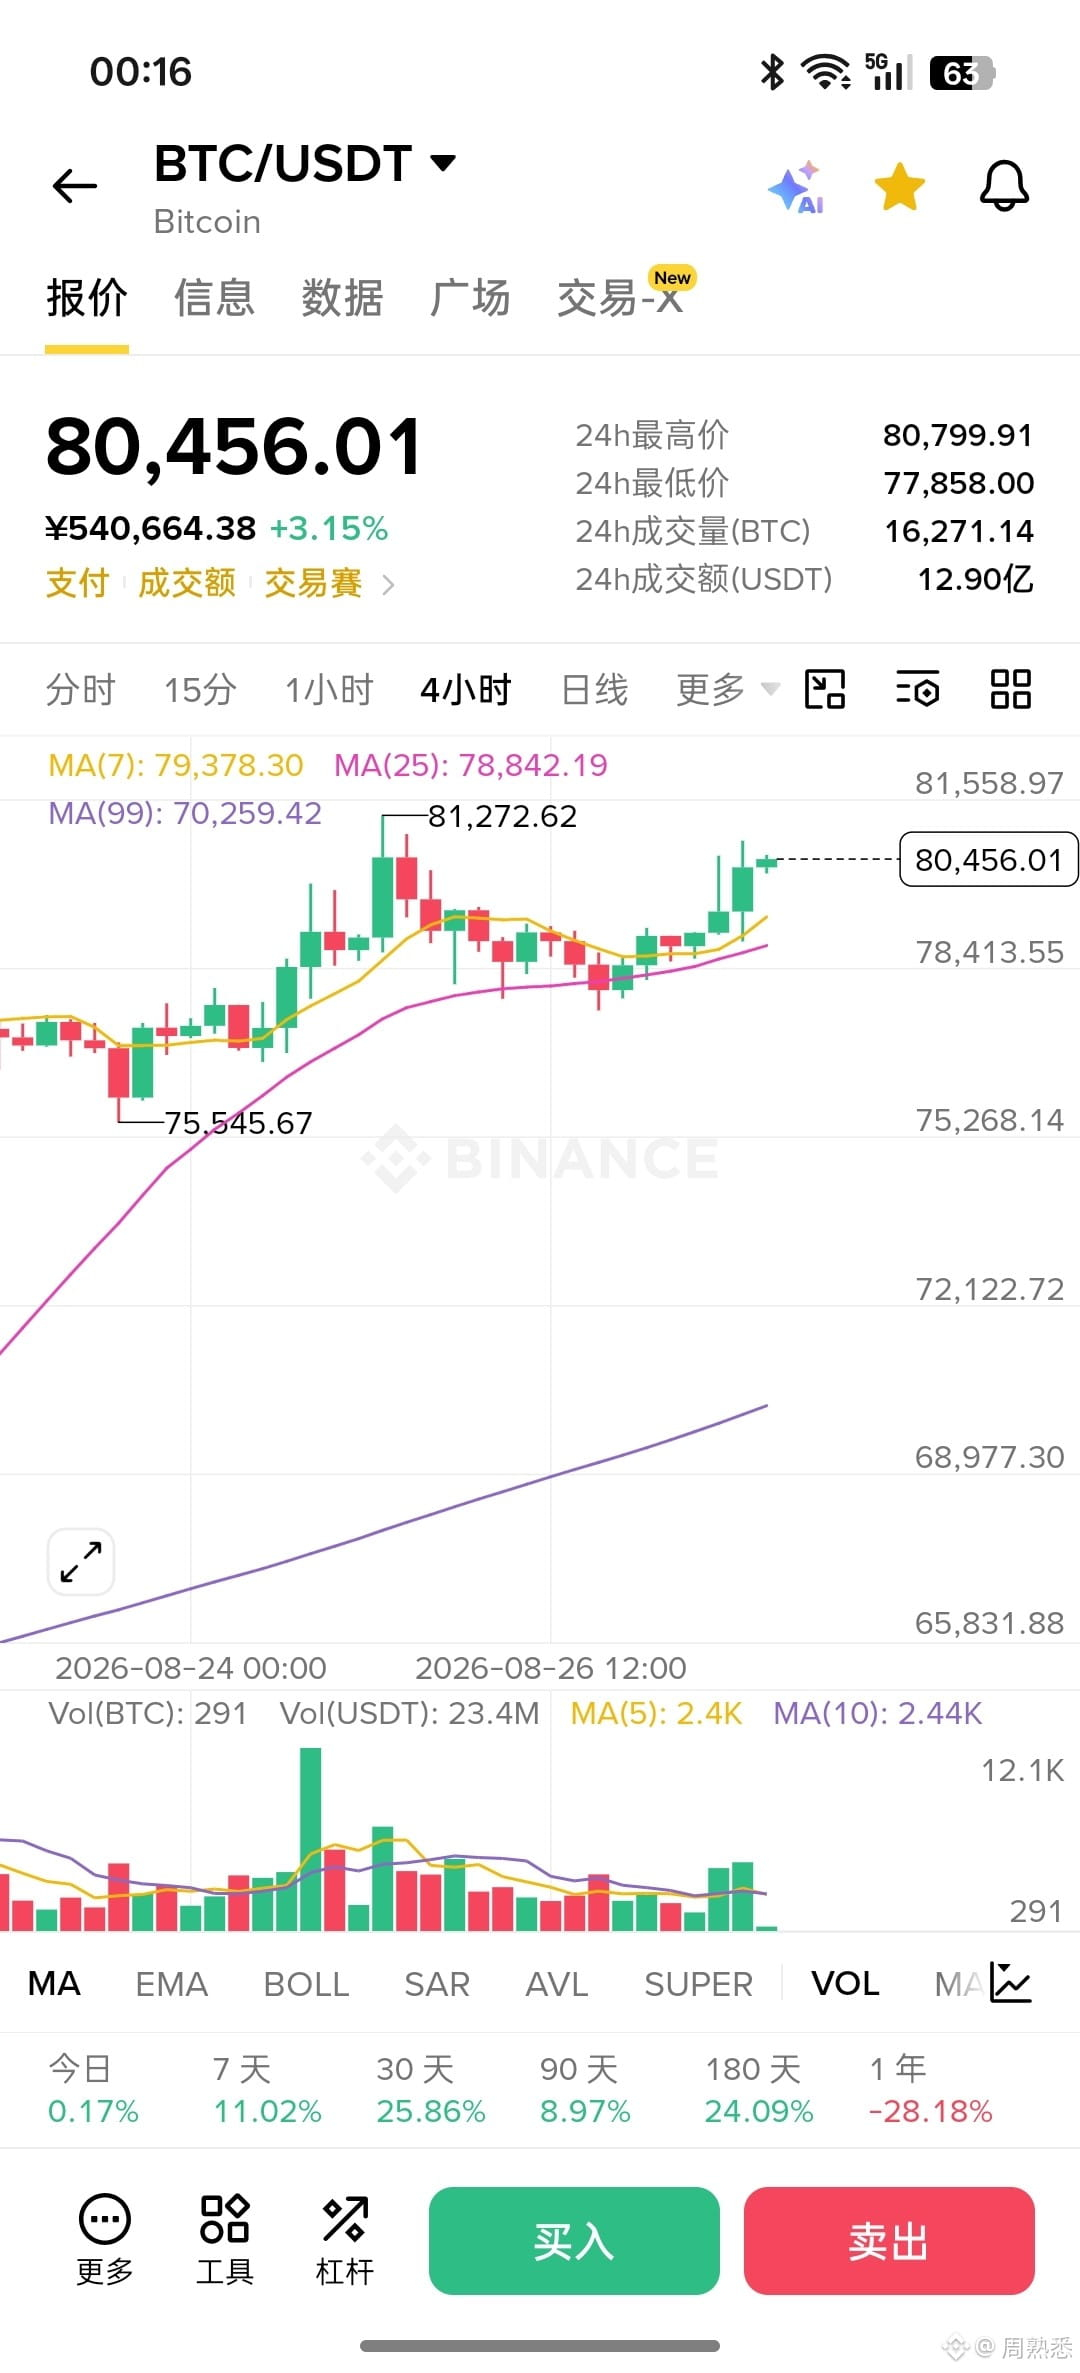Open the 杠杆 margin icon

coord(345,2240)
